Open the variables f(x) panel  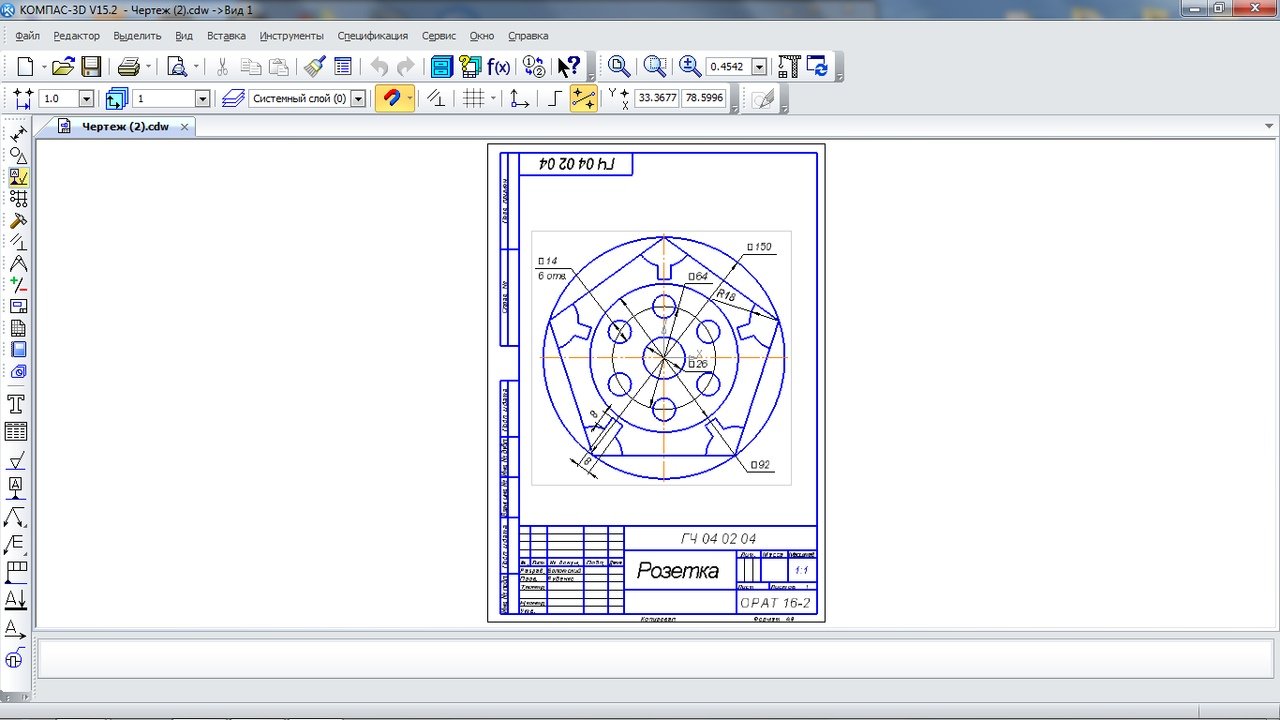(498, 67)
